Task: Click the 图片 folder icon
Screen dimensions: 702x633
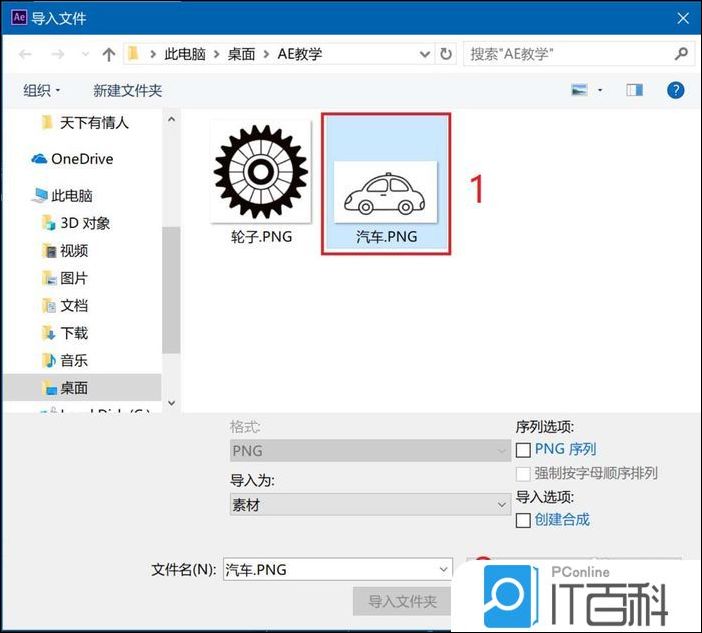Action: pos(48,278)
